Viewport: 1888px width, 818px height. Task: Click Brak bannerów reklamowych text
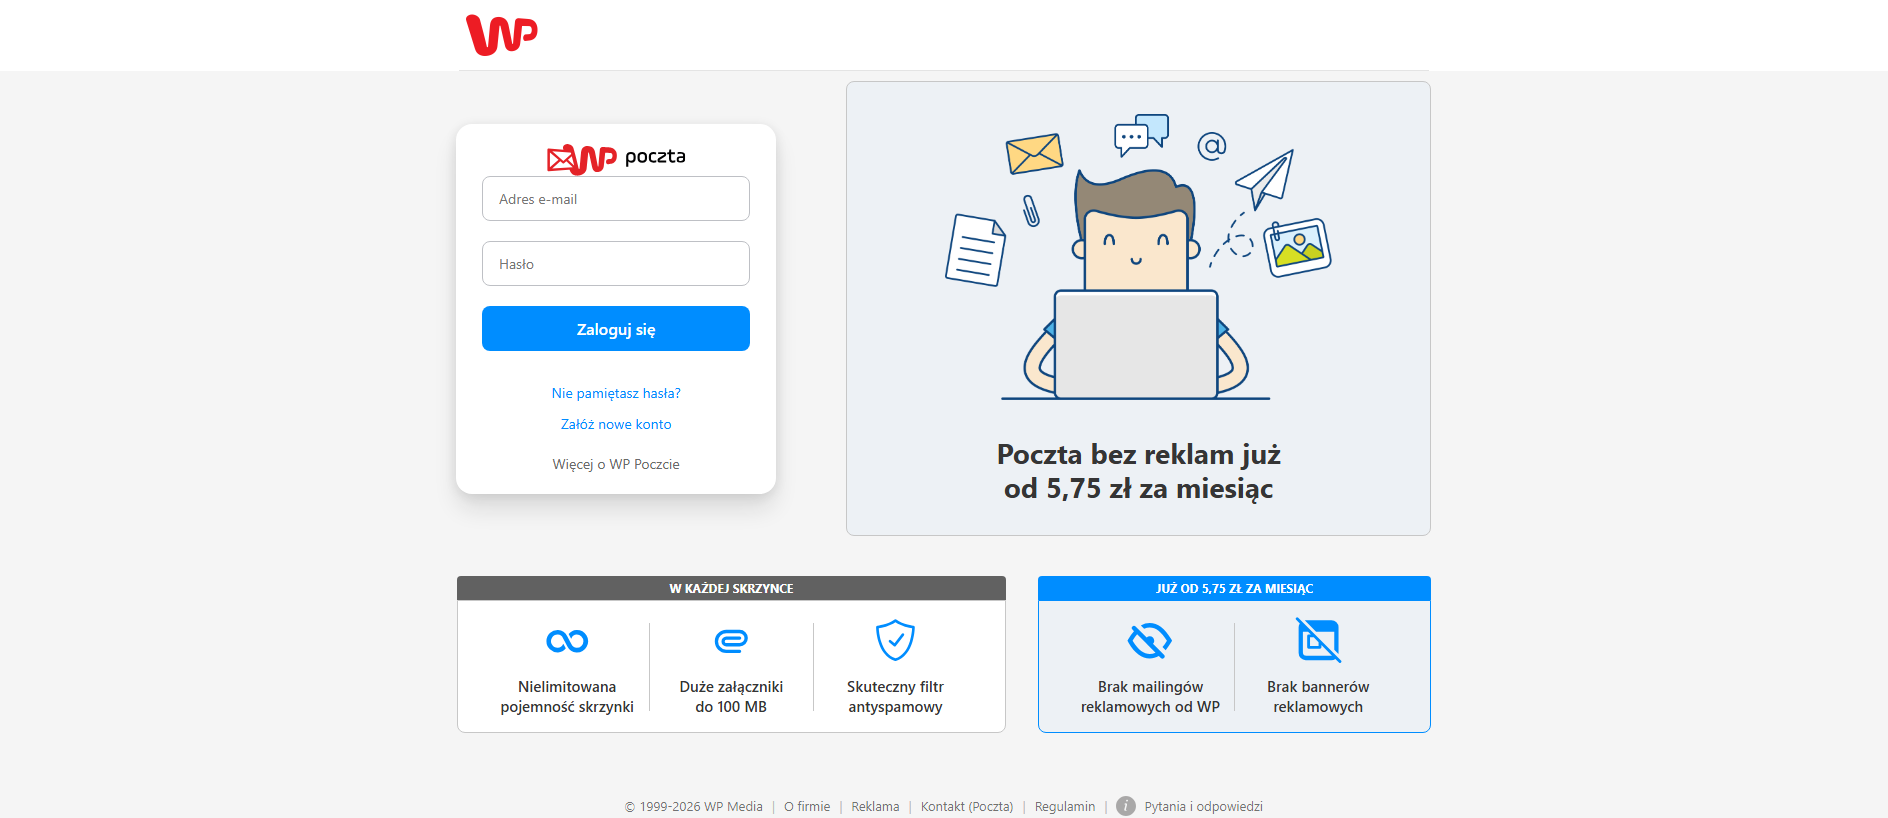click(x=1318, y=697)
